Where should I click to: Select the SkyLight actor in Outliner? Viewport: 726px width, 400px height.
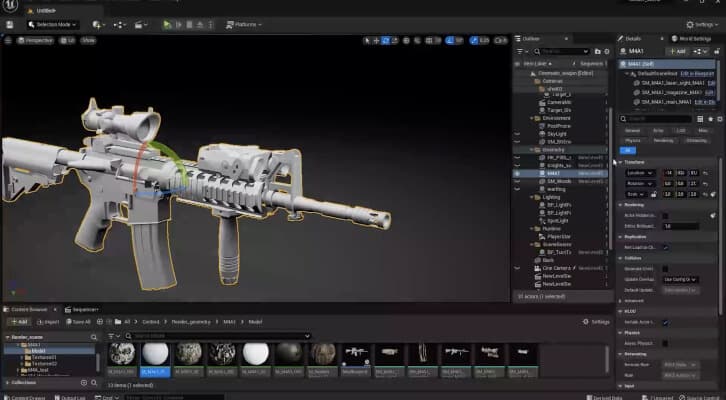click(x=557, y=134)
